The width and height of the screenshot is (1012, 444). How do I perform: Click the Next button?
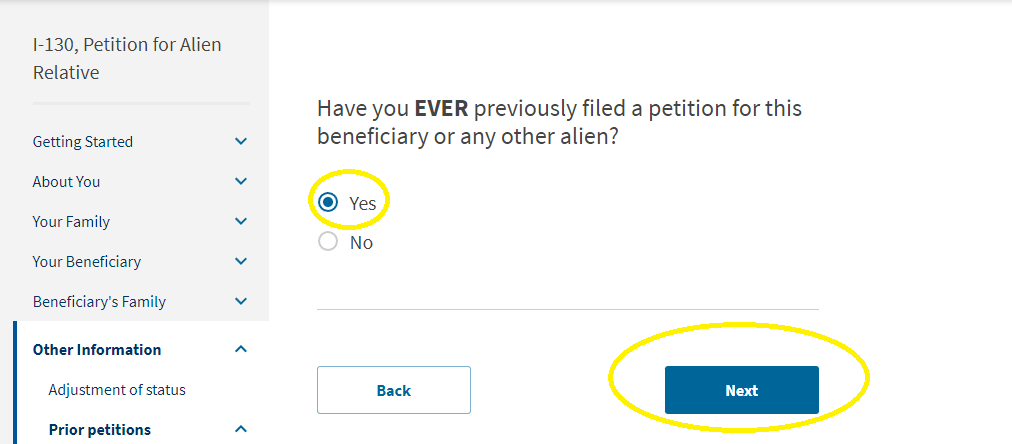(x=742, y=390)
